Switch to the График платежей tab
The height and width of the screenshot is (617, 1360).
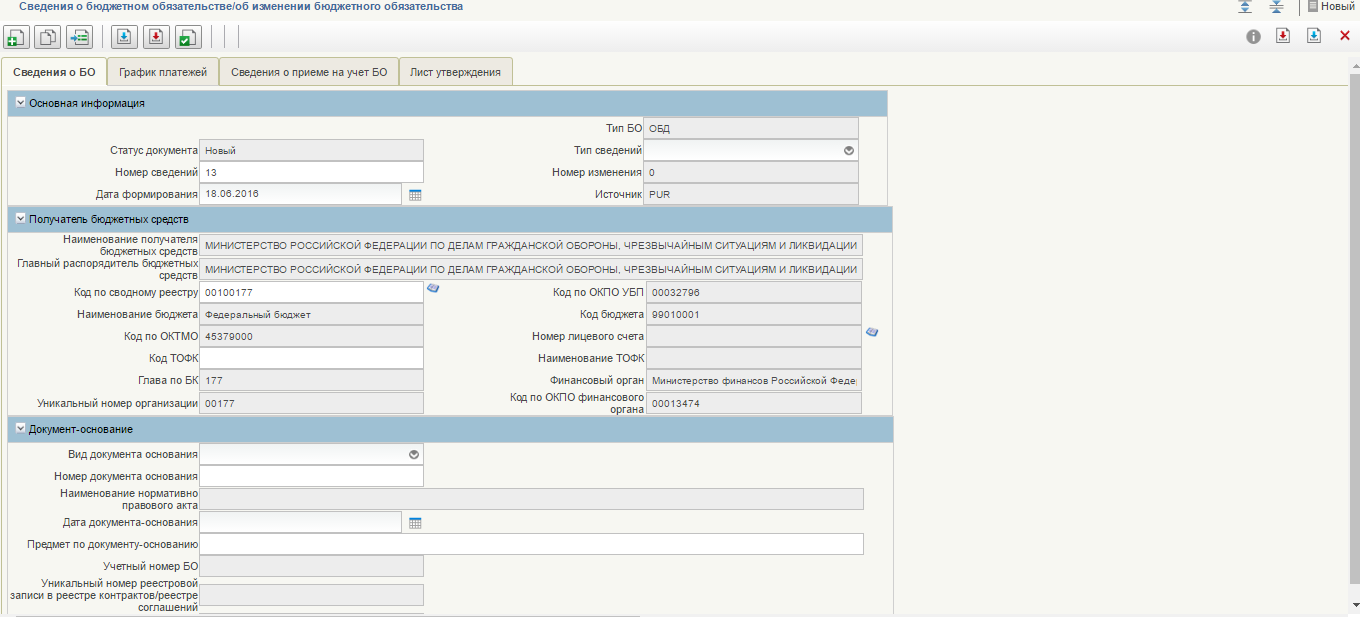(x=162, y=72)
